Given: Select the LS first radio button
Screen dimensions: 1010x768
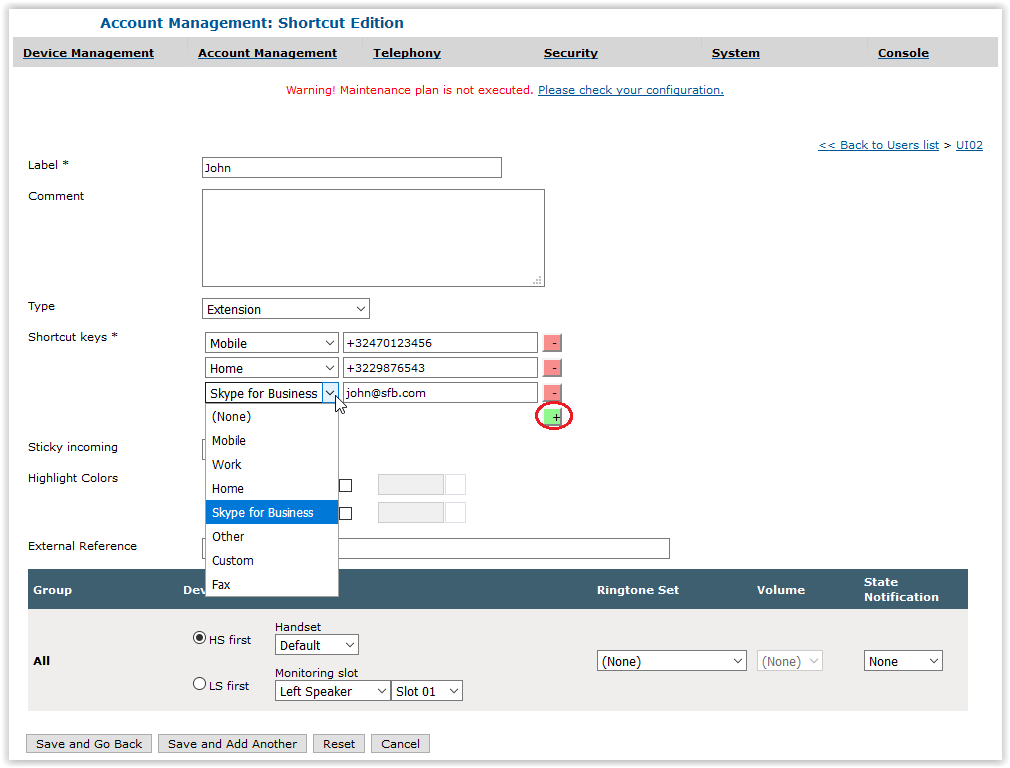Looking at the screenshot, I should click(x=200, y=684).
